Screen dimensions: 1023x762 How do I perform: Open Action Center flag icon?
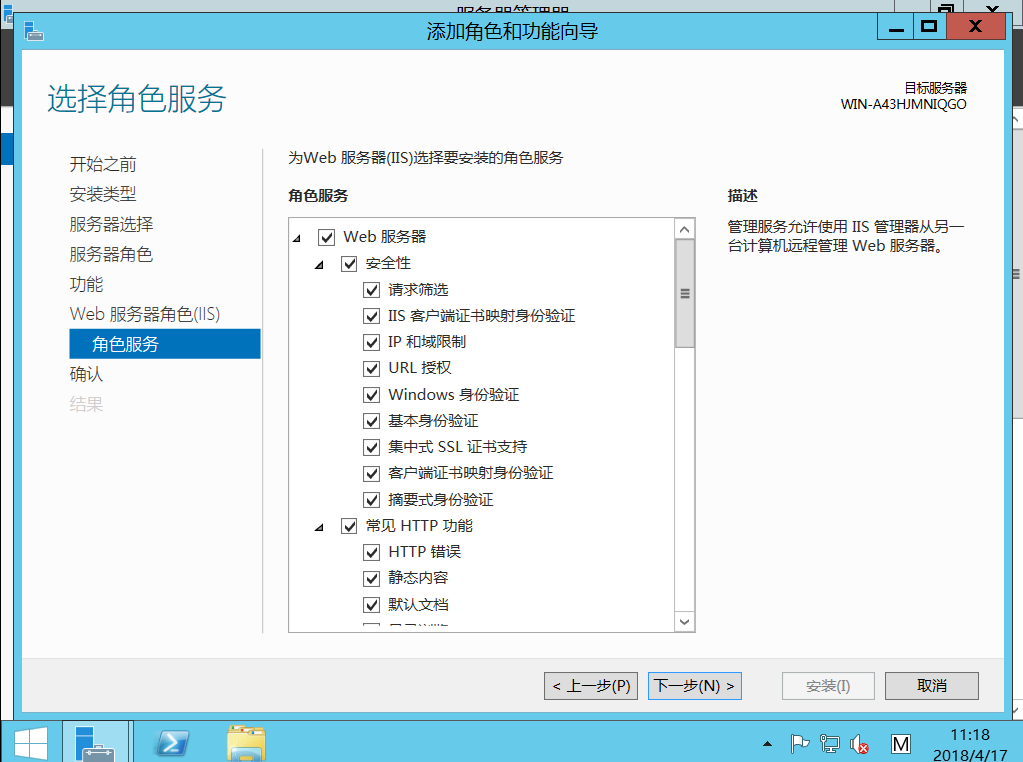click(x=799, y=744)
